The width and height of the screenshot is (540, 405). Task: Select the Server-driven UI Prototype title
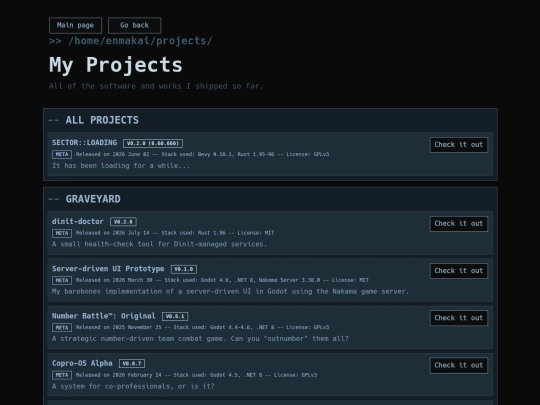point(108,269)
